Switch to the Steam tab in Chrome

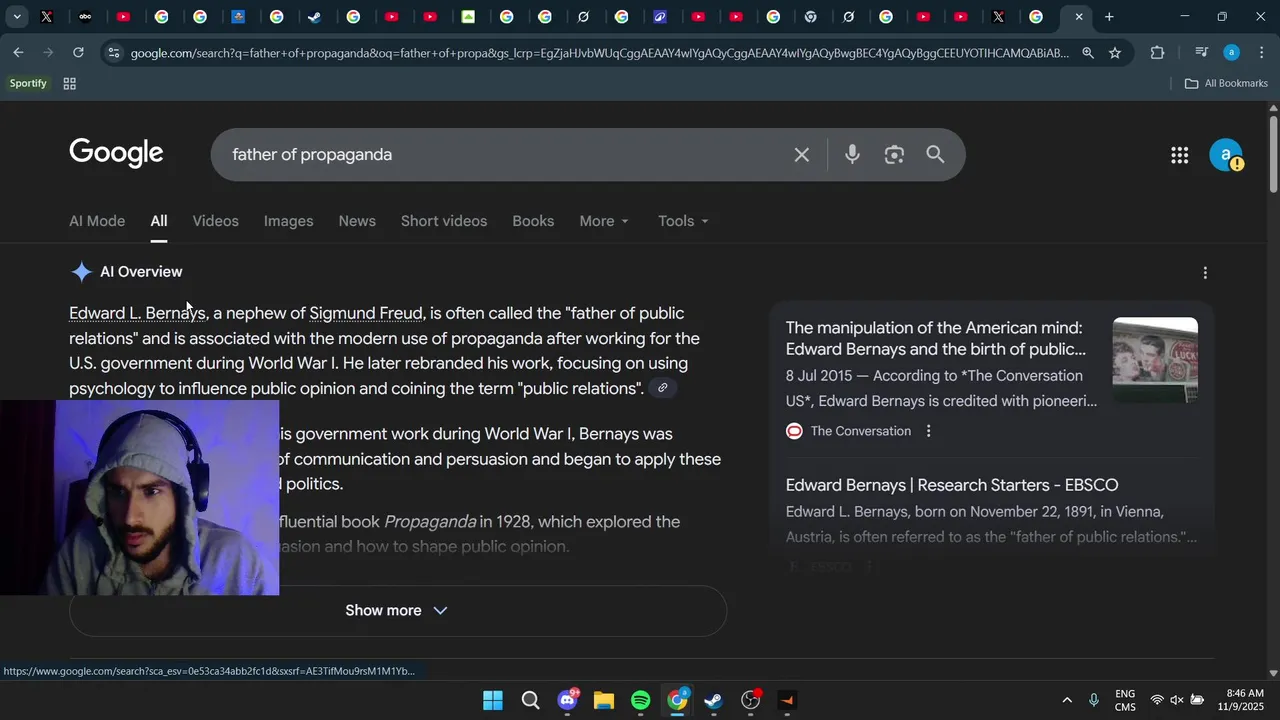pos(315,17)
